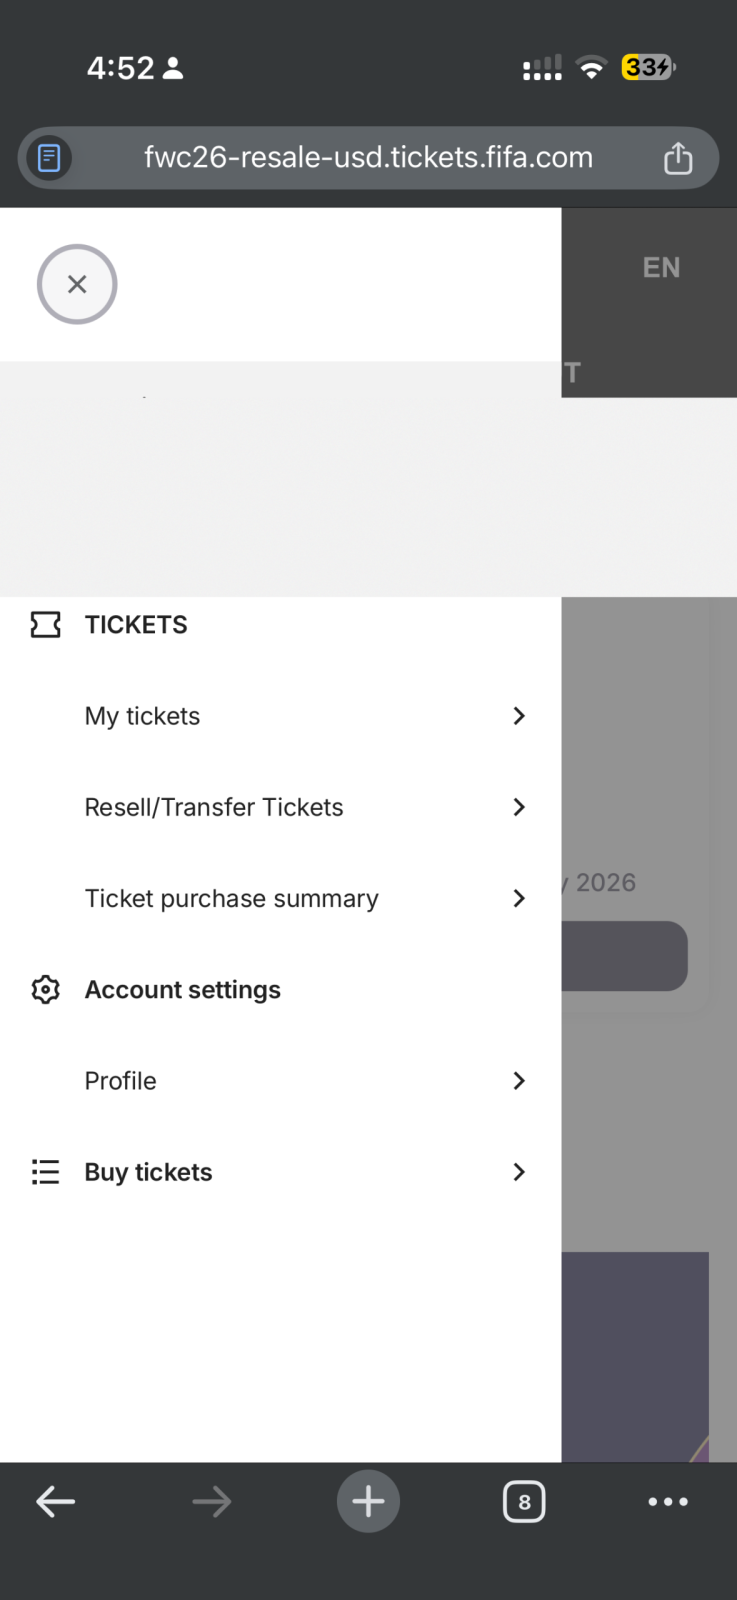The width and height of the screenshot is (737, 1600).
Task: Expand Ticket purchase summary chevron
Action: coord(519,898)
